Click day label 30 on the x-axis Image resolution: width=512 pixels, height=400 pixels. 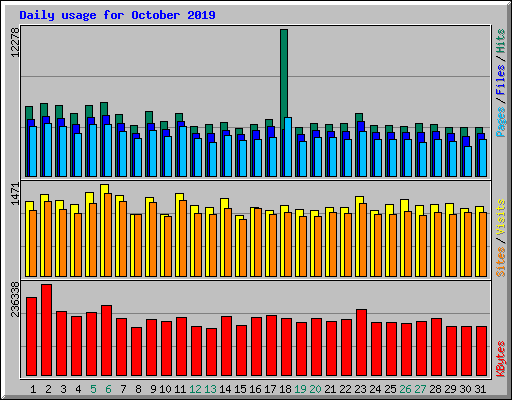pos(465,389)
